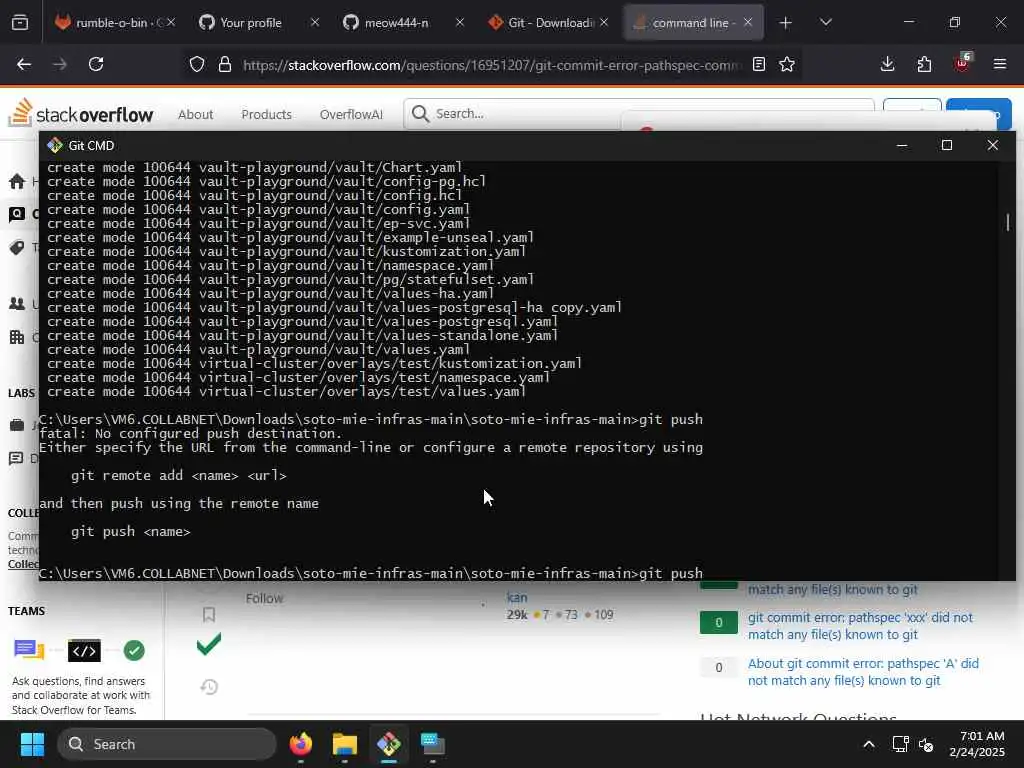Click the Jobs briefcase icon under LABS
Image resolution: width=1024 pixels, height=768 pixels.
coord(17,425)
